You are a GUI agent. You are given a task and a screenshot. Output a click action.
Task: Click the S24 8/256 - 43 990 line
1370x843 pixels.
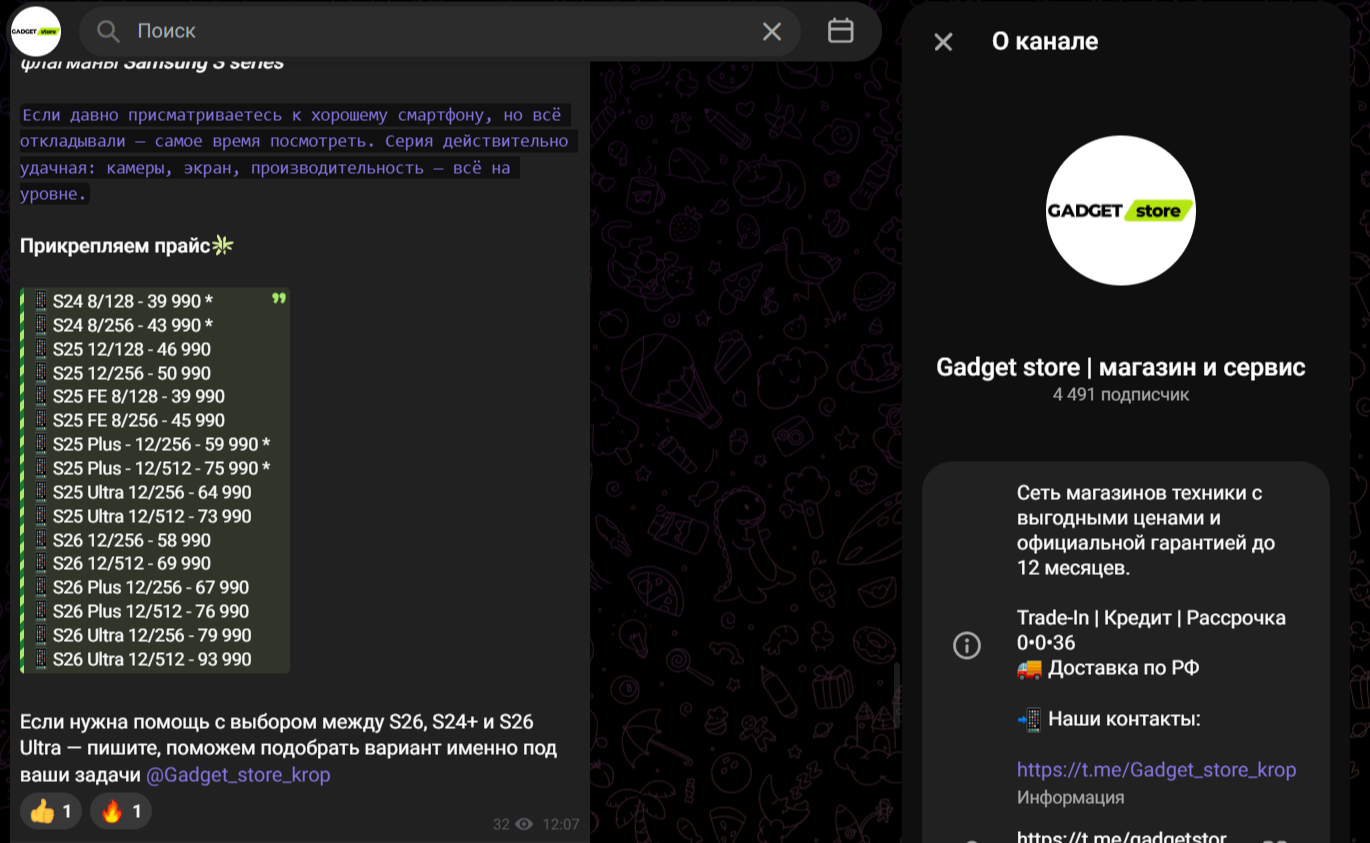(x=124, y=325)
